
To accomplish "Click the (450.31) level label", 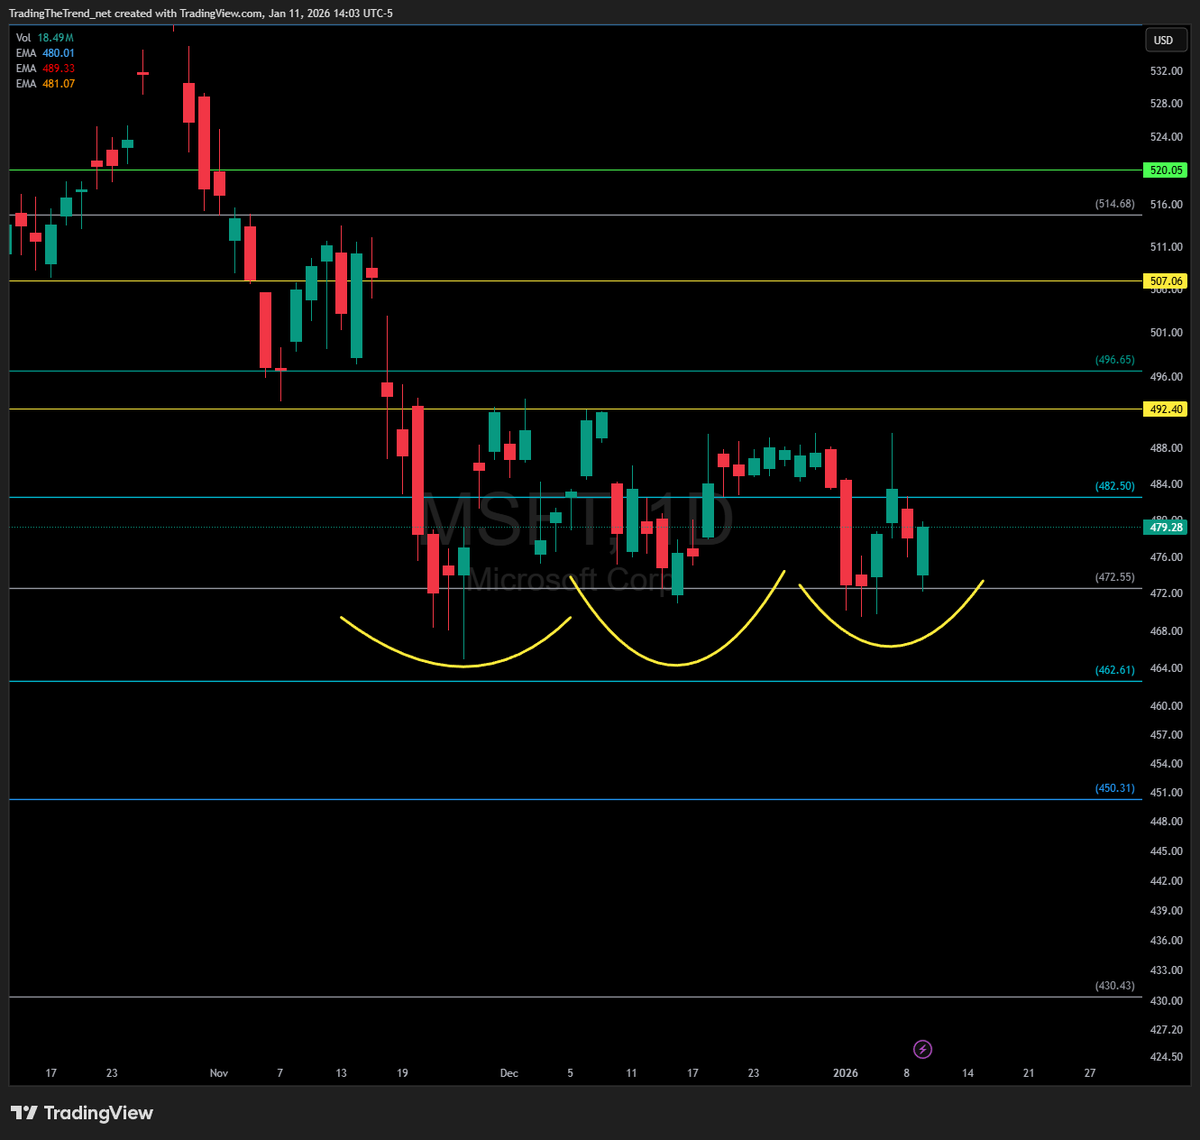I will 1115,788.
